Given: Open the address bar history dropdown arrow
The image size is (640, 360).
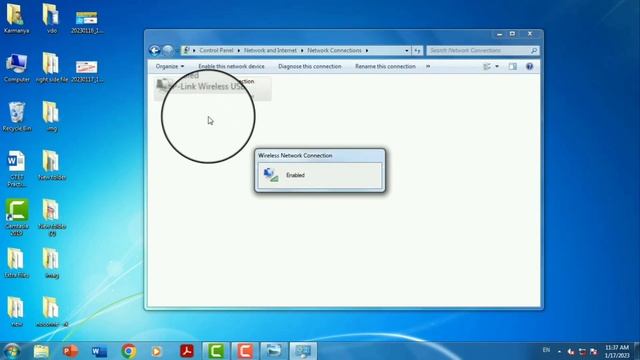Looking at the screenshot, I should tap(407, 51).
